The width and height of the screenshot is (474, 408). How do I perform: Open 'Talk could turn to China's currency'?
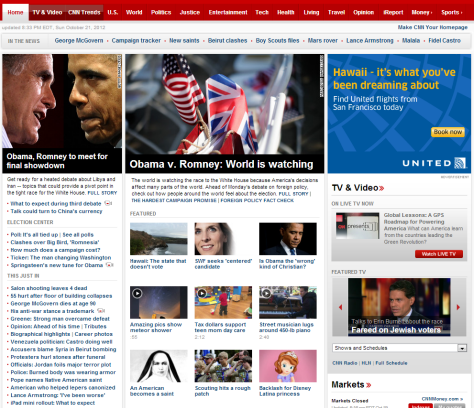pos(56,211)
